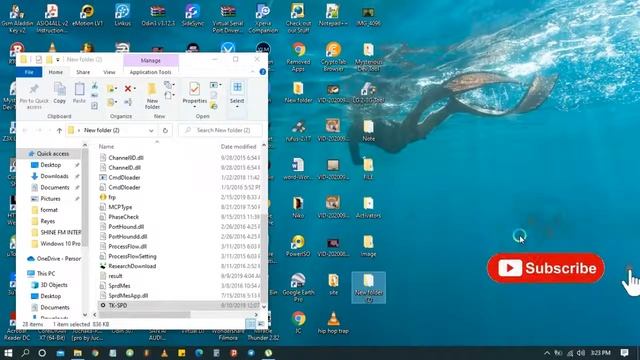Select the frp file in the list
The image size is (640, 360).
tap(112, 197)
